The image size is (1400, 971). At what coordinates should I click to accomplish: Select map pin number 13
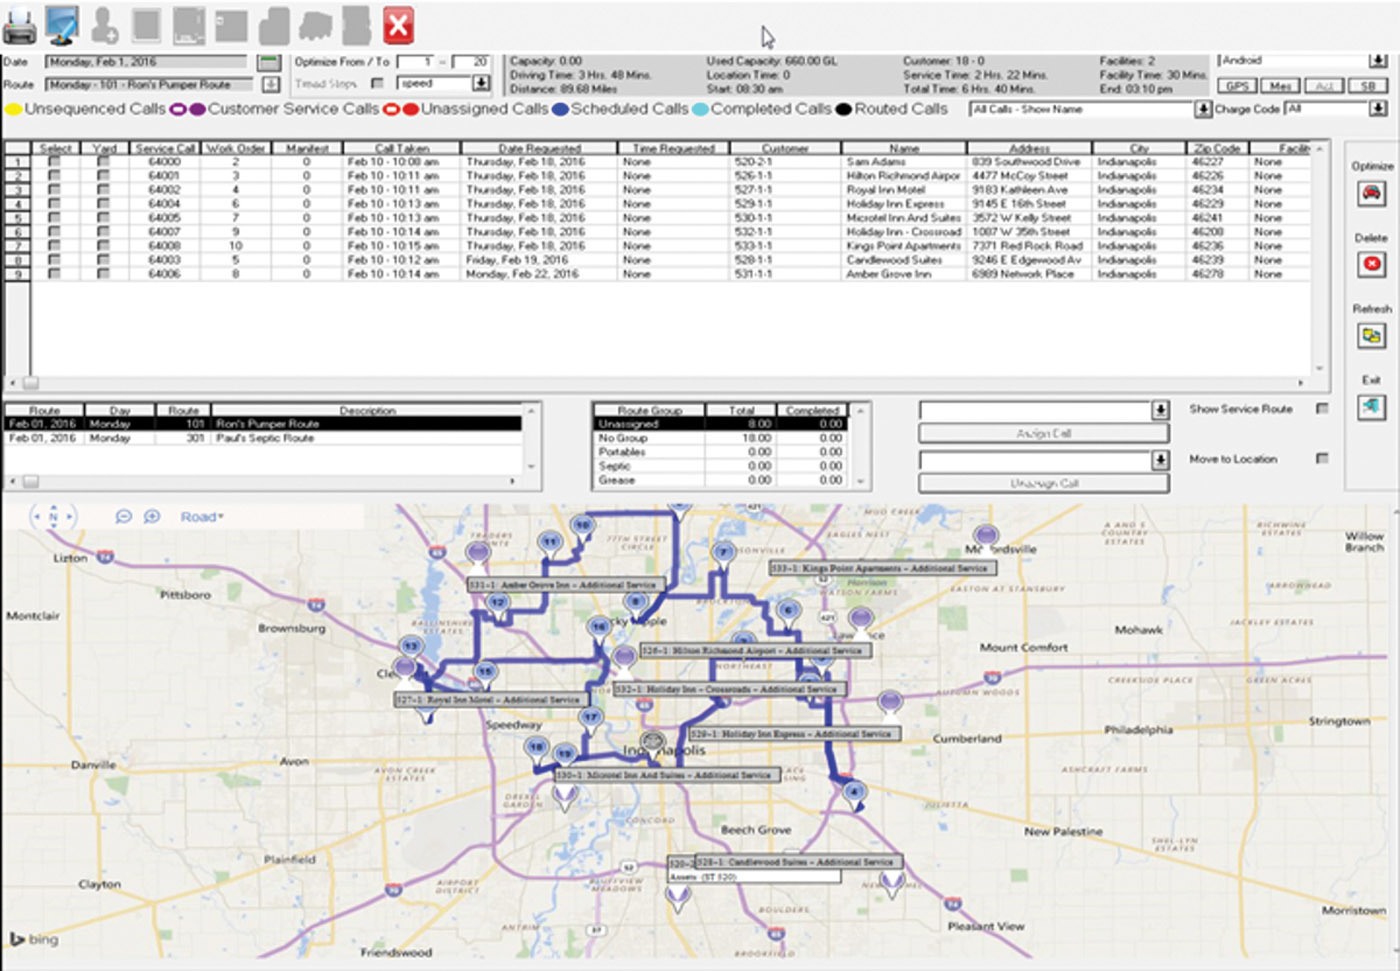click(x=410, y=648)
